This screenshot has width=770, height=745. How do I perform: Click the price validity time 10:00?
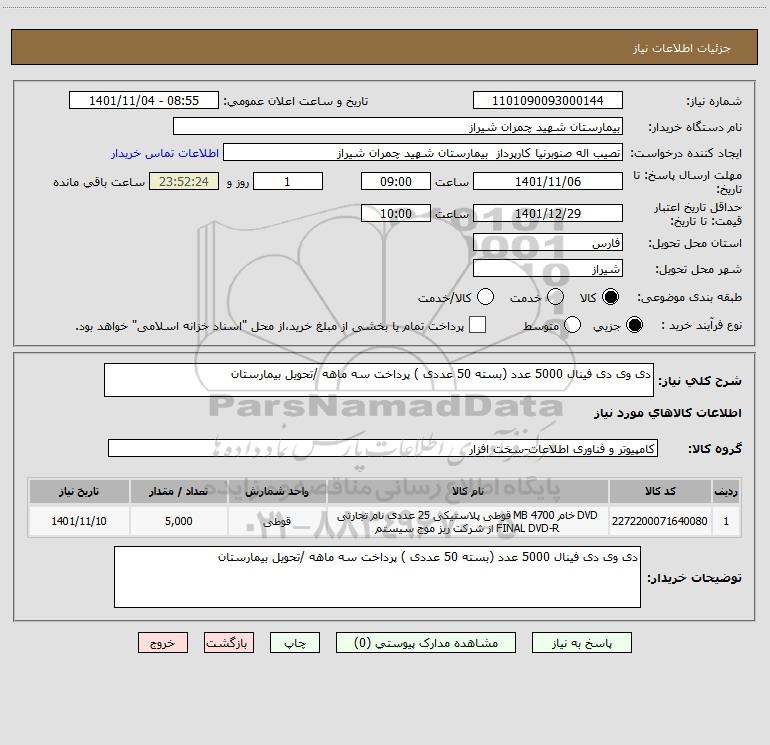pos(396,213)
